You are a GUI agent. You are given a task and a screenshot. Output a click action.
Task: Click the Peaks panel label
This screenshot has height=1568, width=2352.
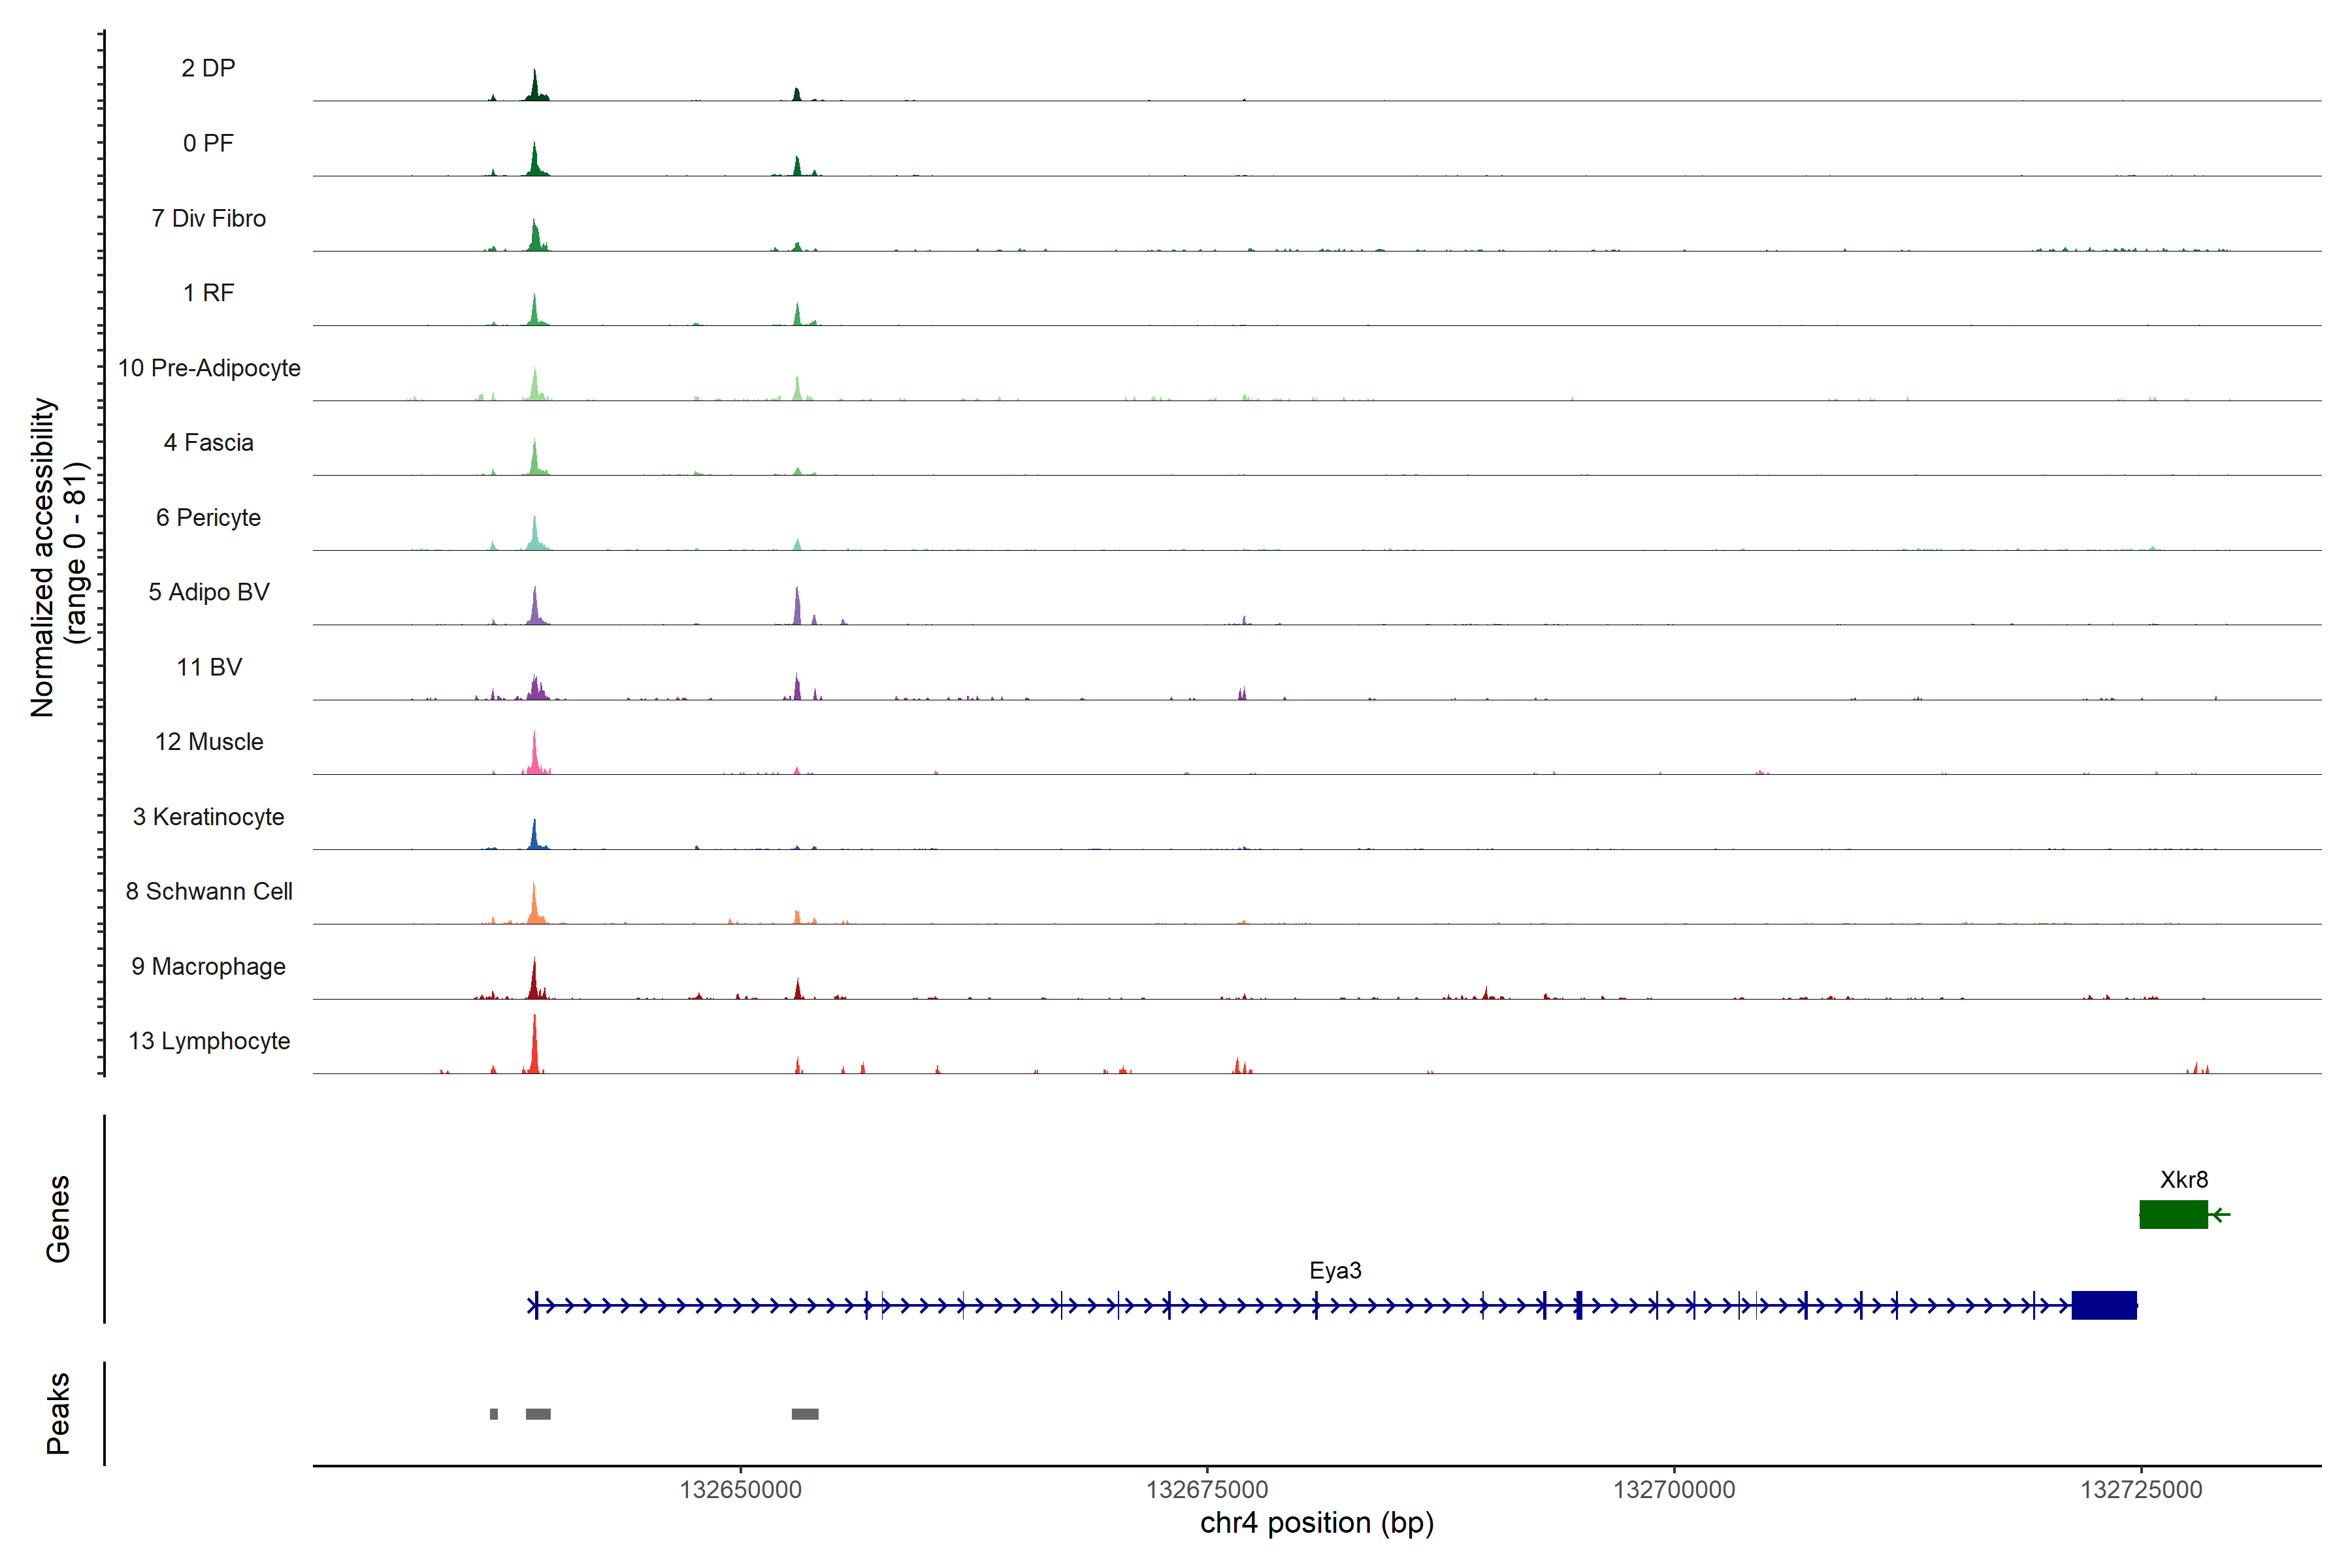click(x=58, y=1413)
